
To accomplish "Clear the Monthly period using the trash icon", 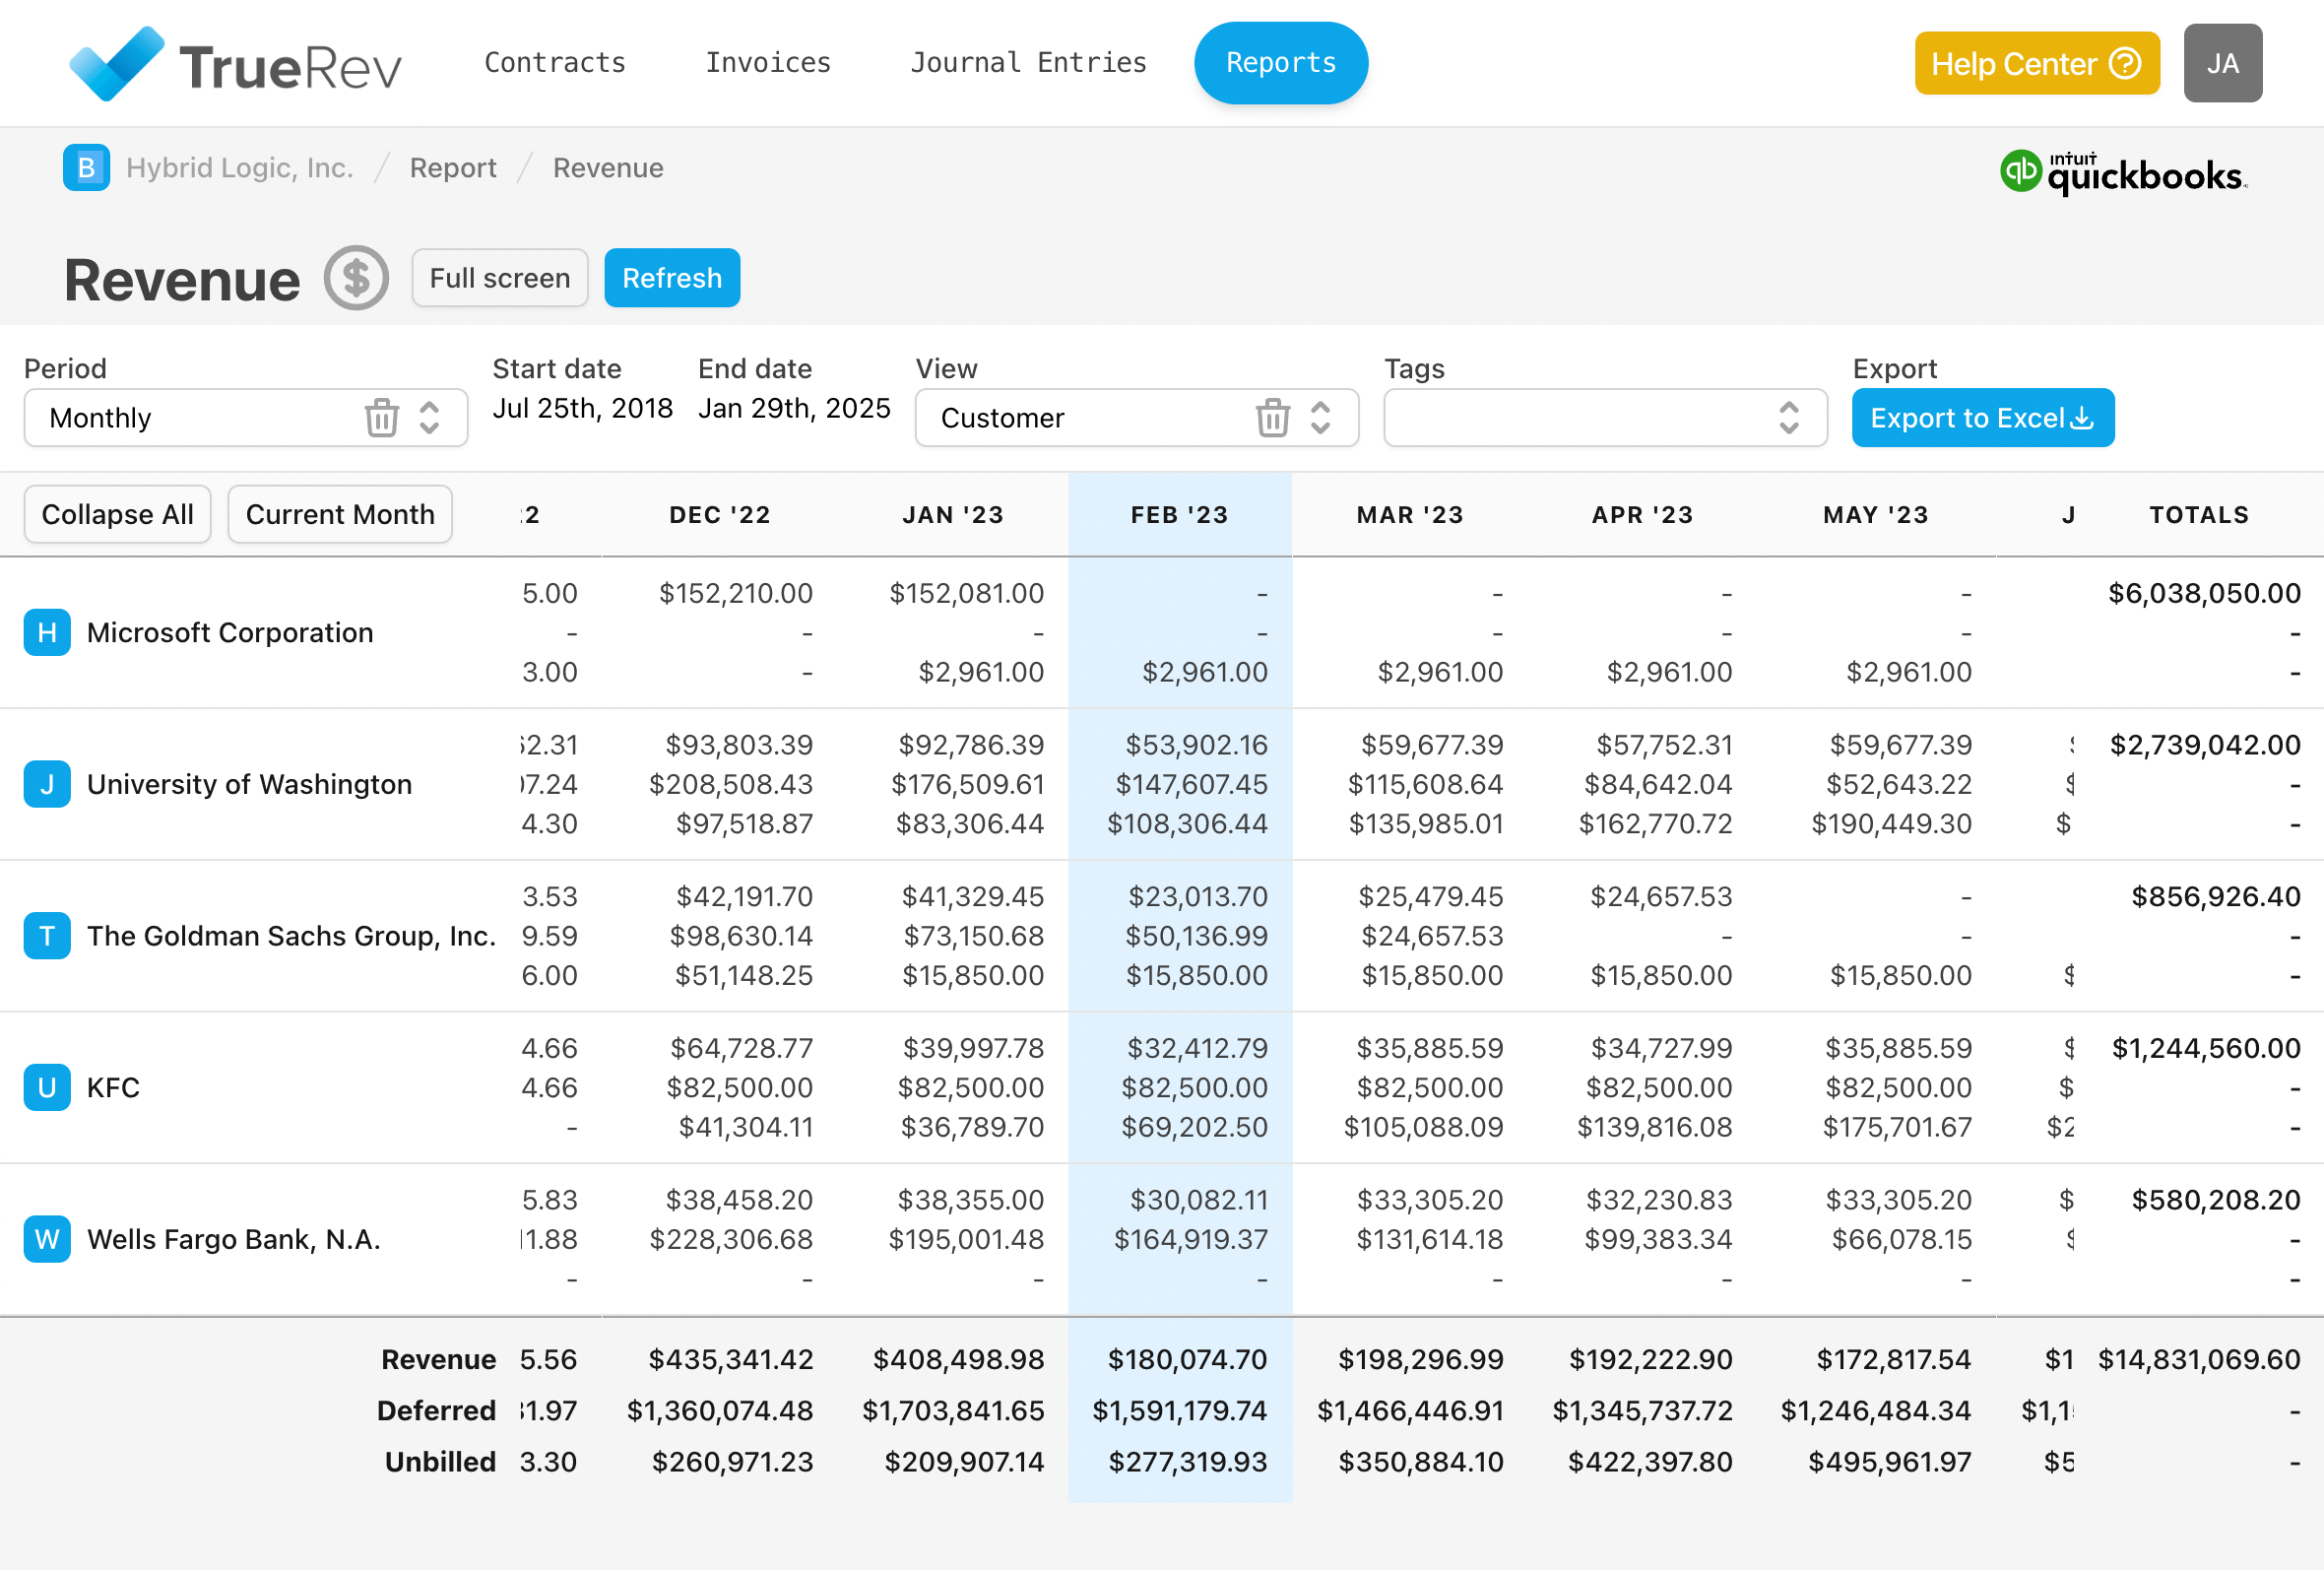I will tap(381, 418).
